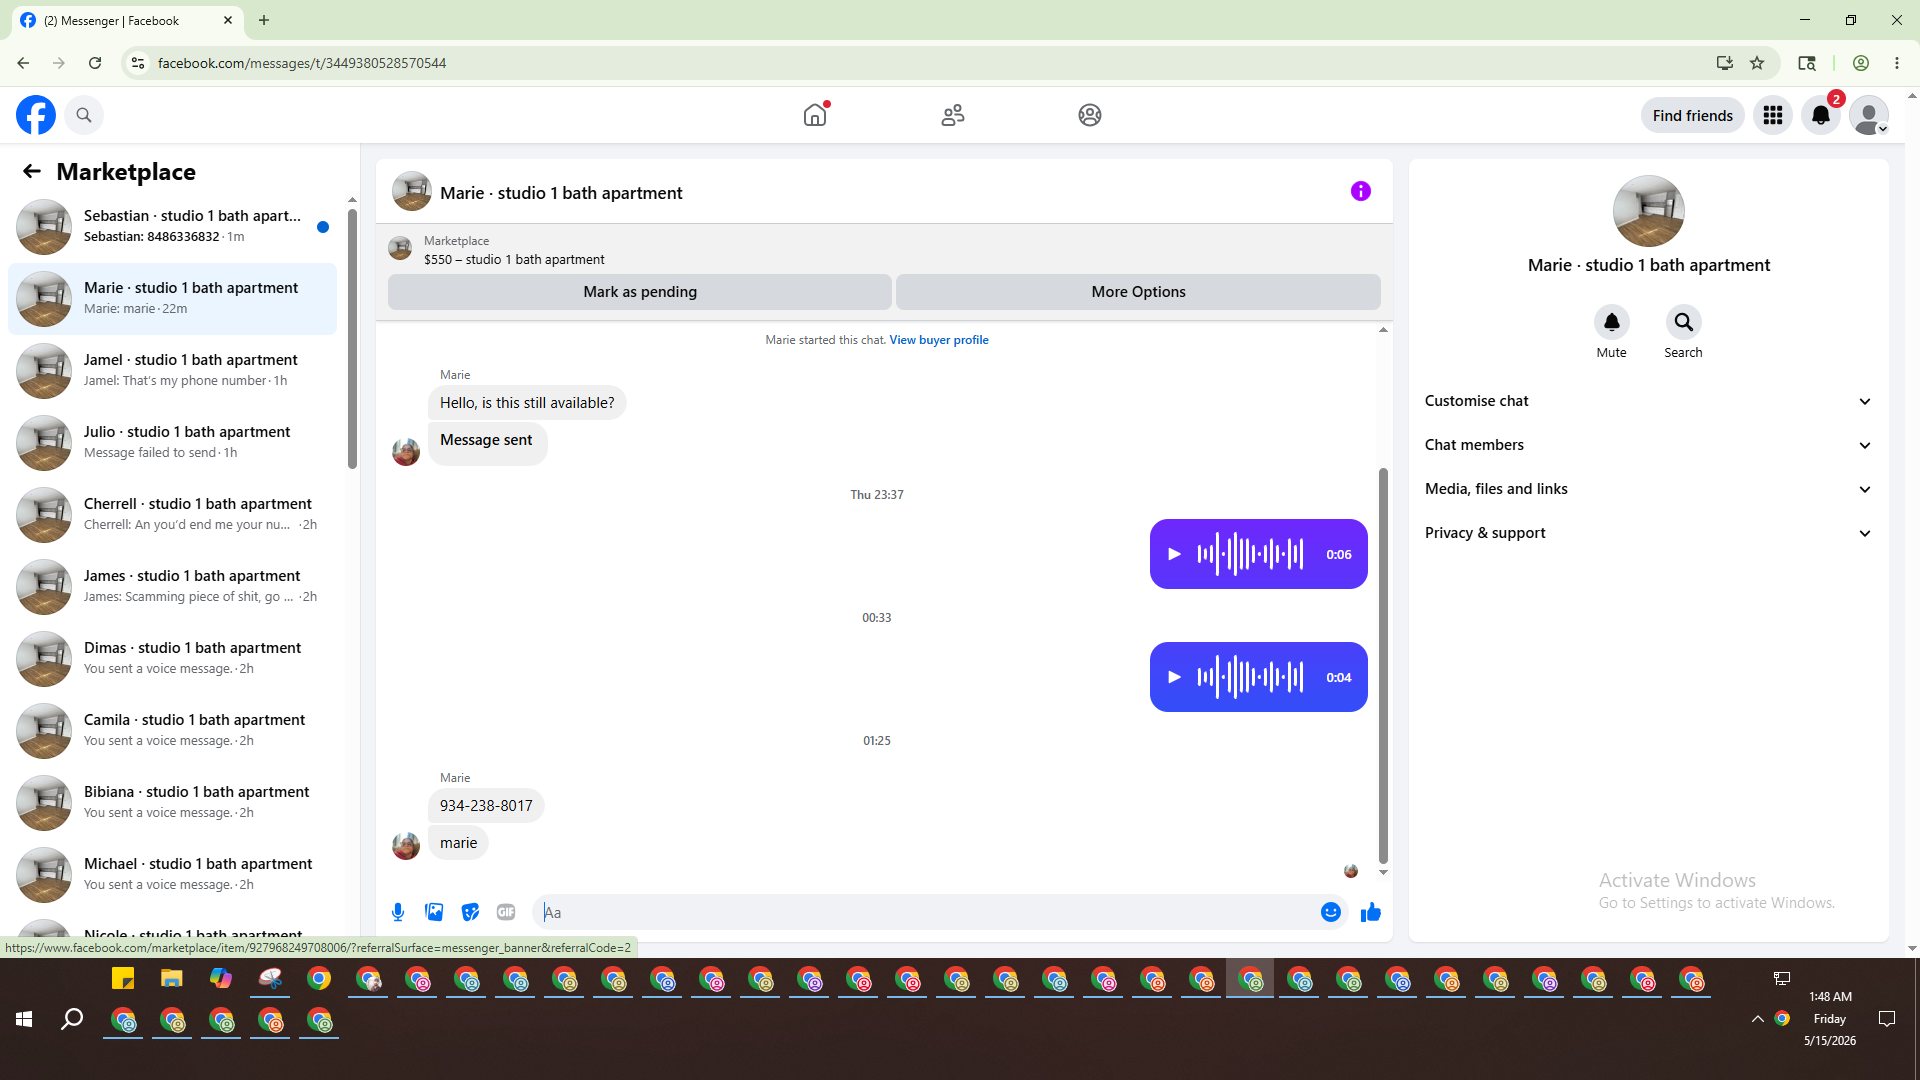Select the Bibiana studio apartment conversation

pyautogui.click(x=172, y=803)
